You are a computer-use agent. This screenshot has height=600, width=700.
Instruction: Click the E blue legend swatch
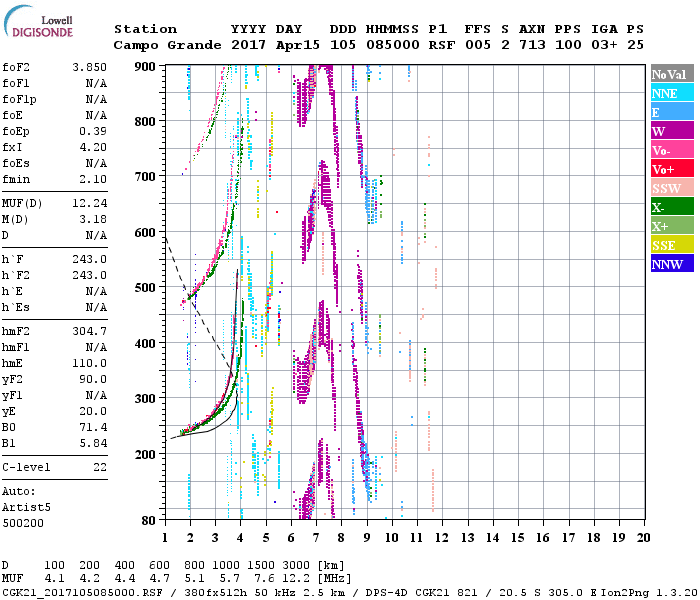(x=672, y=112)
